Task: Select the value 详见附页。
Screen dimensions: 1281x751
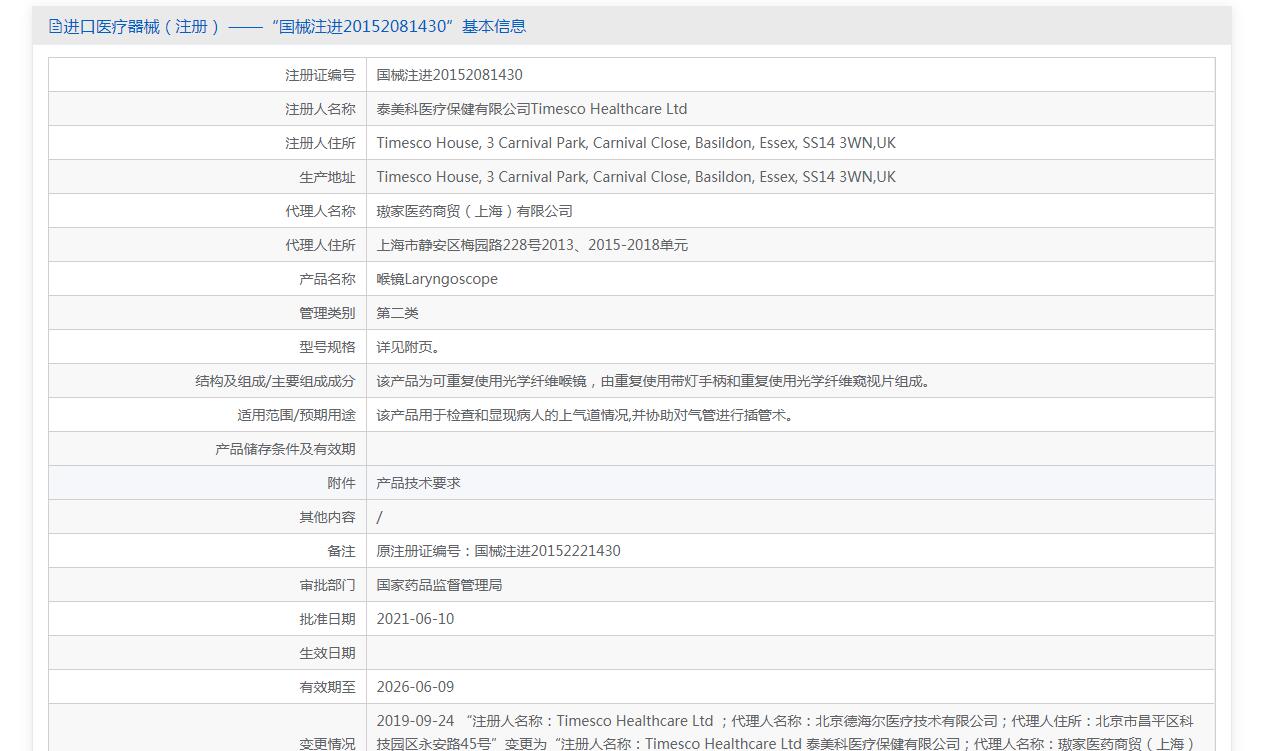Action: click(409, 347)
